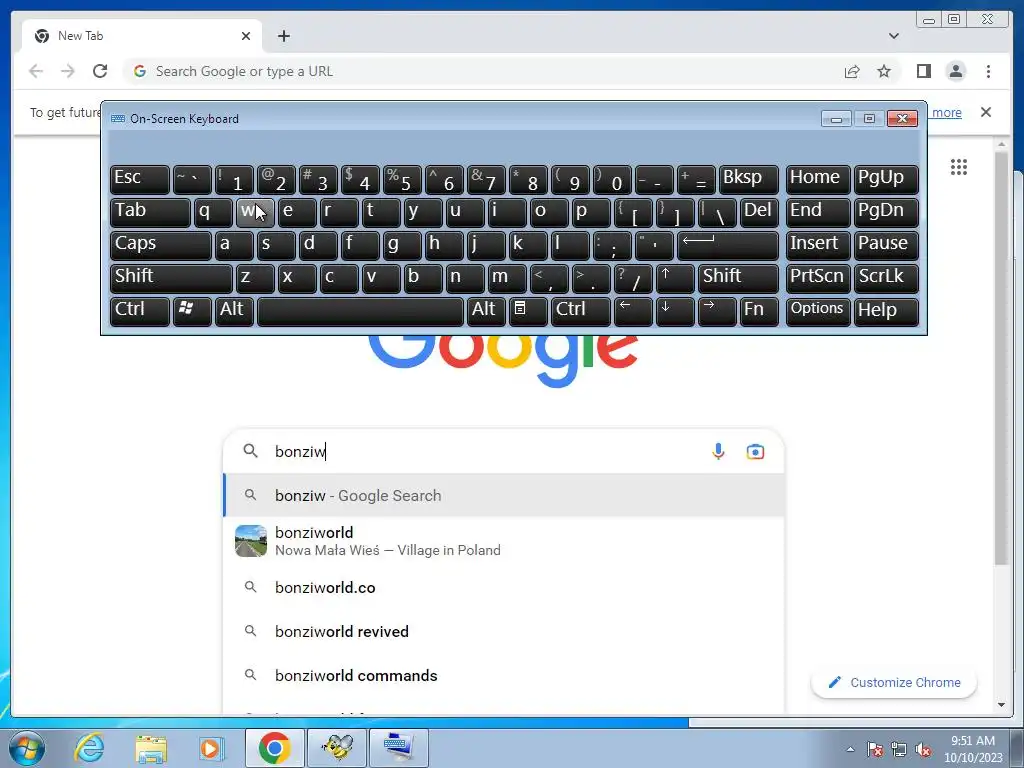
Task: Search by image with camera icon
Action: [755, 451]
